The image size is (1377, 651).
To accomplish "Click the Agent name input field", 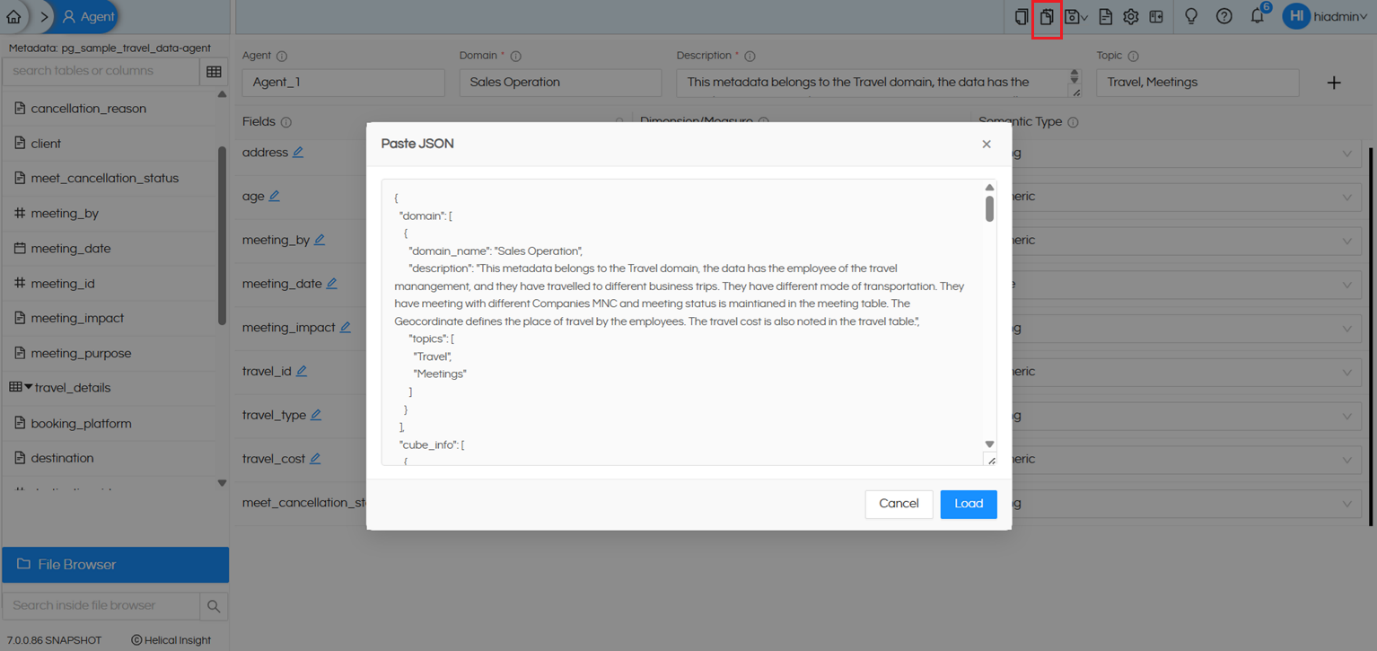I will click(343, 83).
